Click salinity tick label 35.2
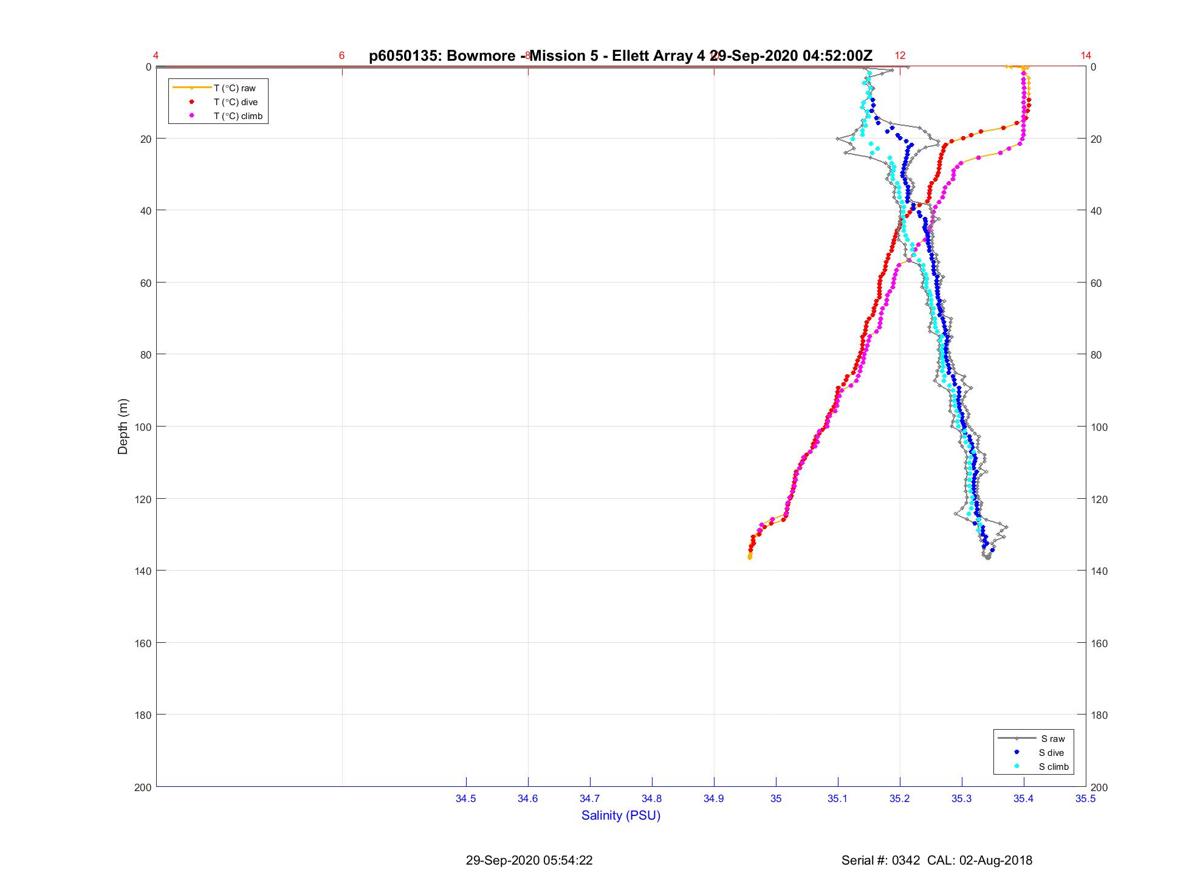 point(900,798)
